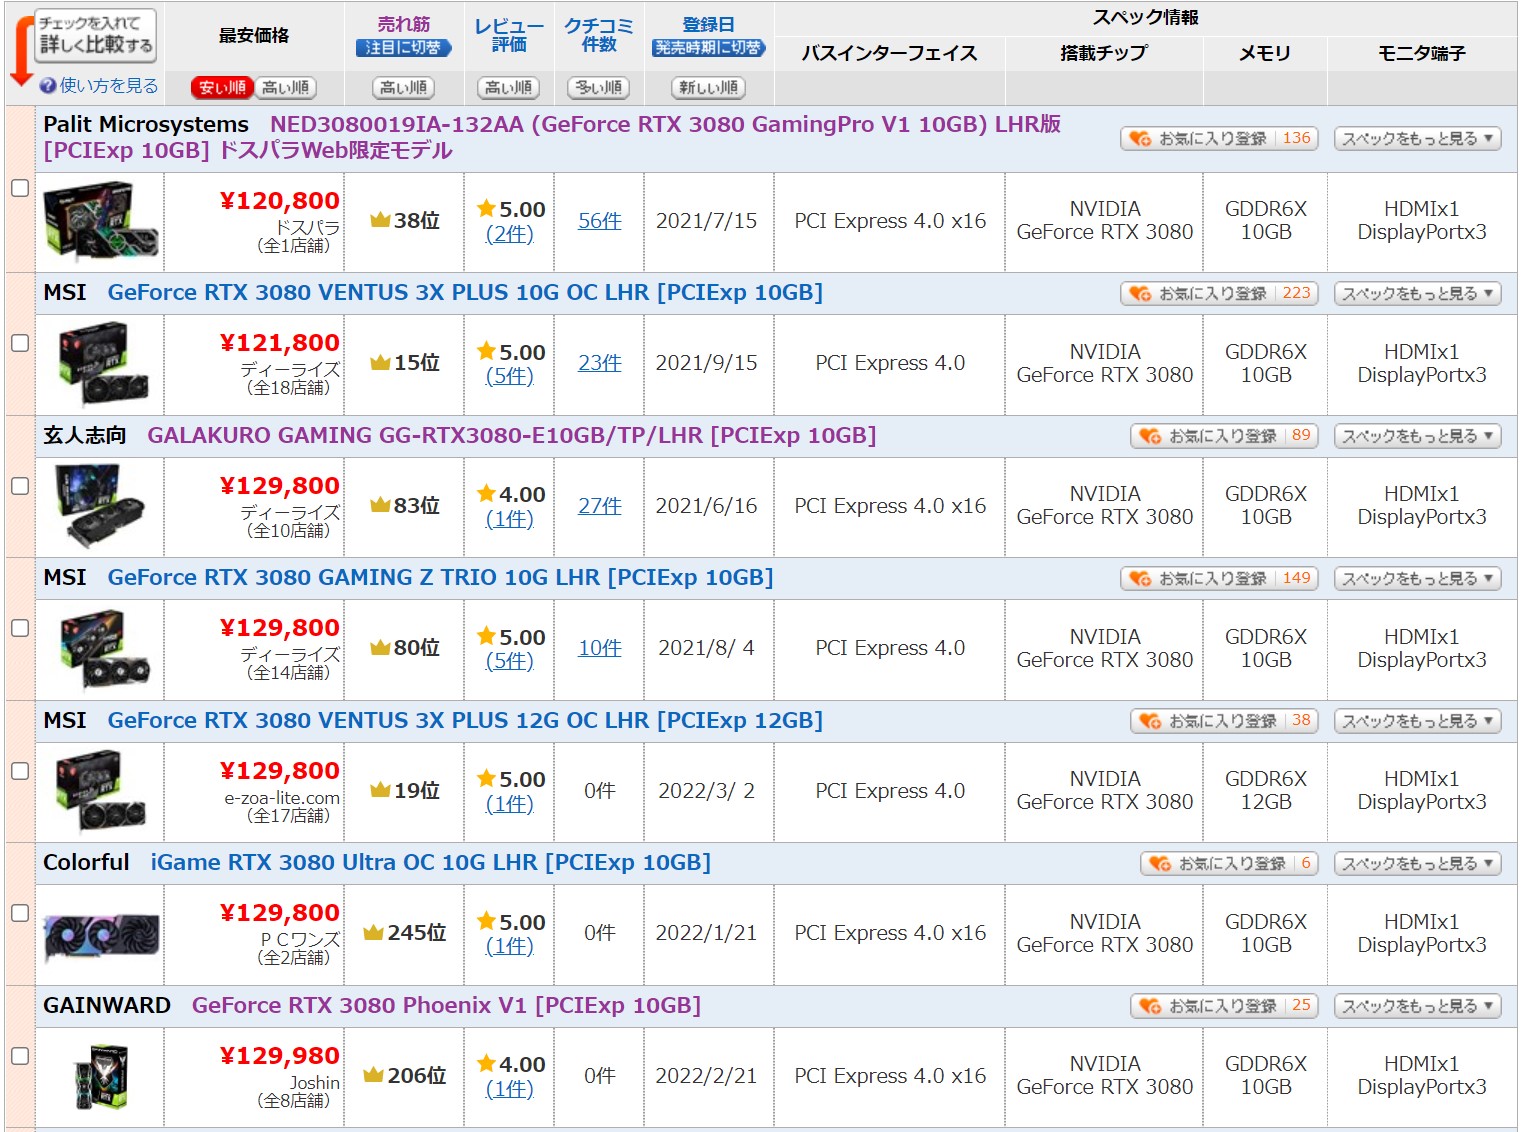Screen dimensions: 1528x1132
Task: Switch 登録日 to 発売時期に切替
Action: (709, 48)
